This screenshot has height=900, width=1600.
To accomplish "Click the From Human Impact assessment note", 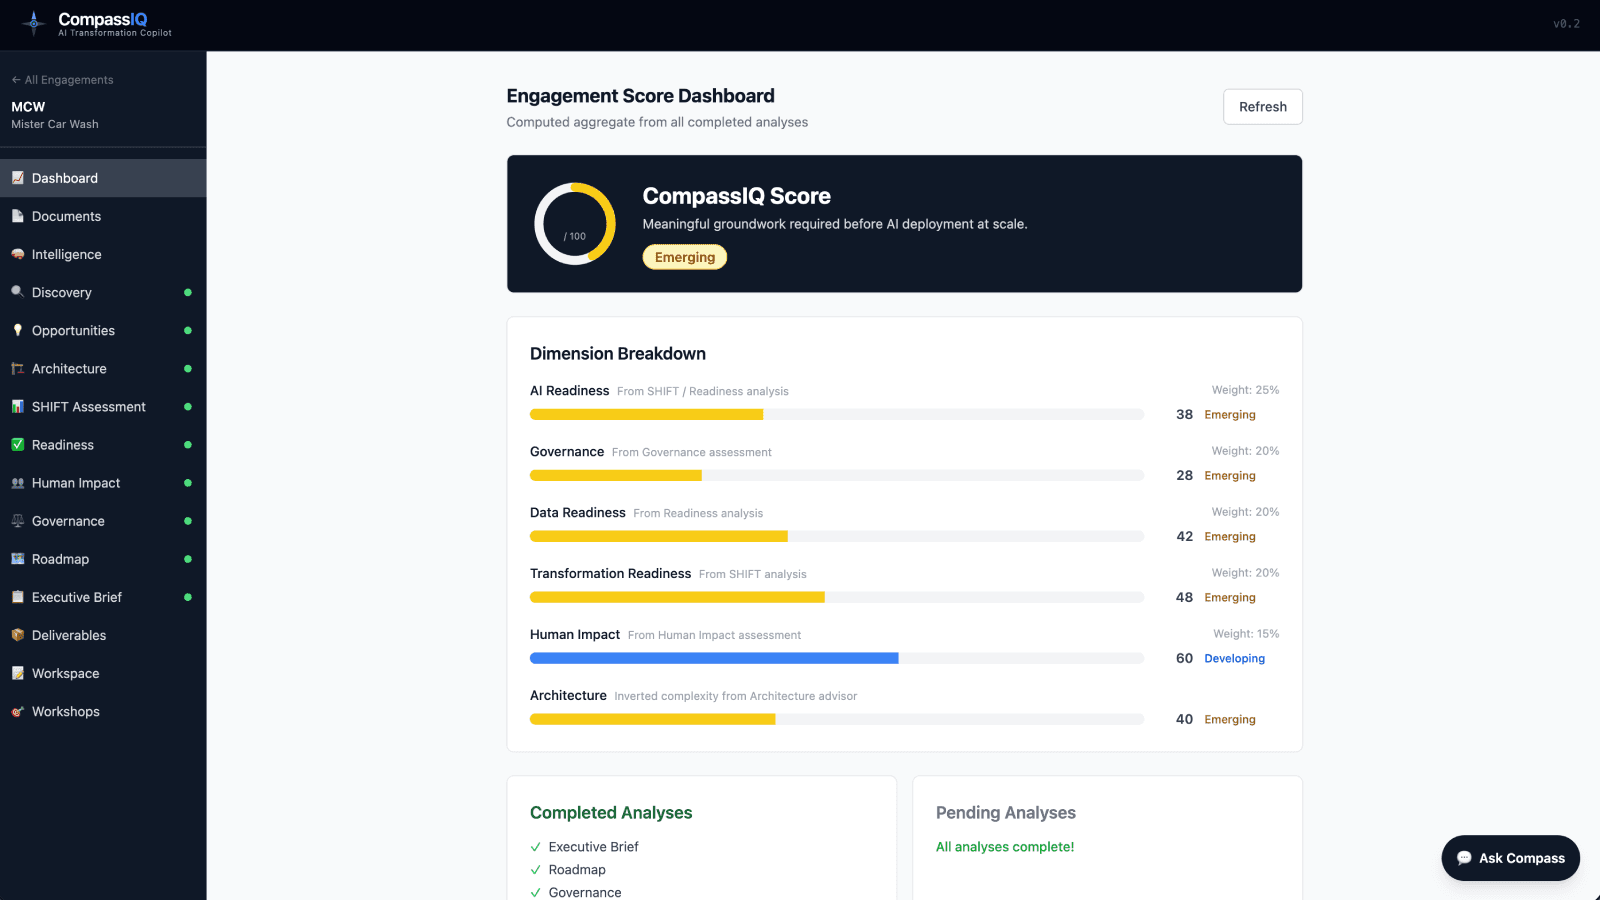I will click(714, 635).
